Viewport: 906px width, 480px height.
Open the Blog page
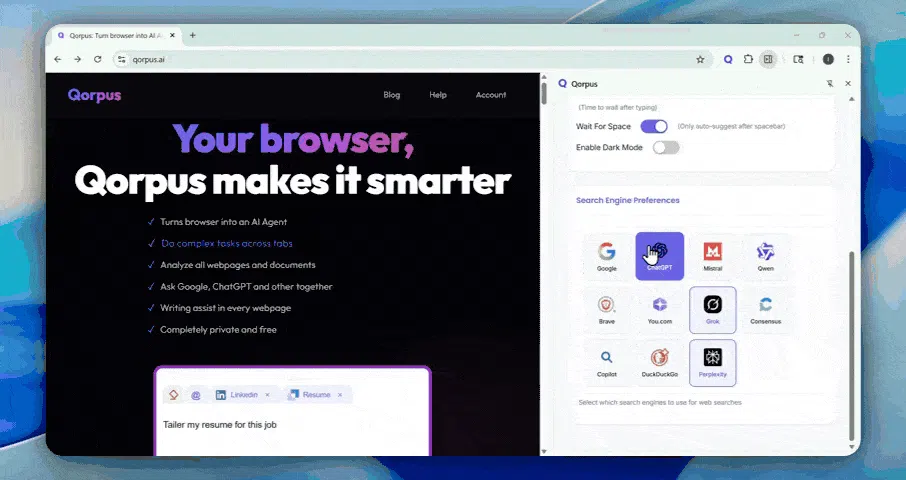[x=391, y=95]
